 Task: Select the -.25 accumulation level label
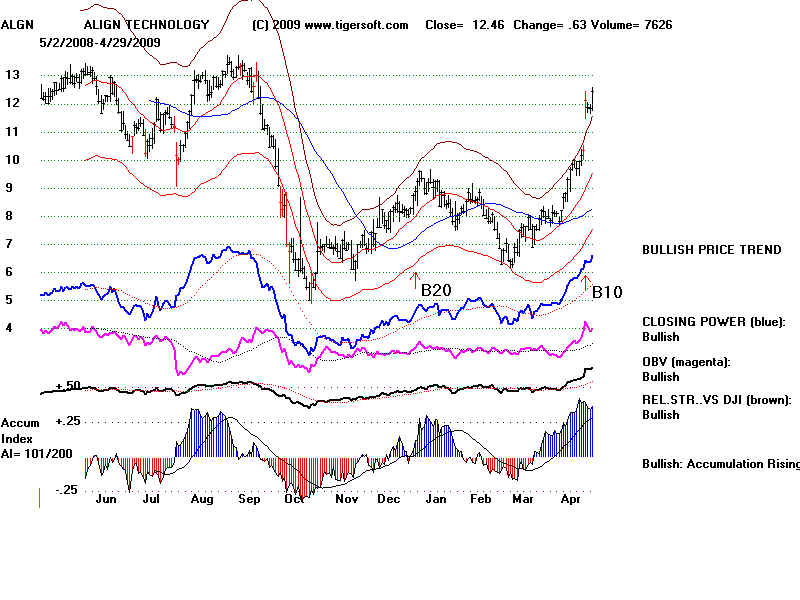tap(67, 490)
